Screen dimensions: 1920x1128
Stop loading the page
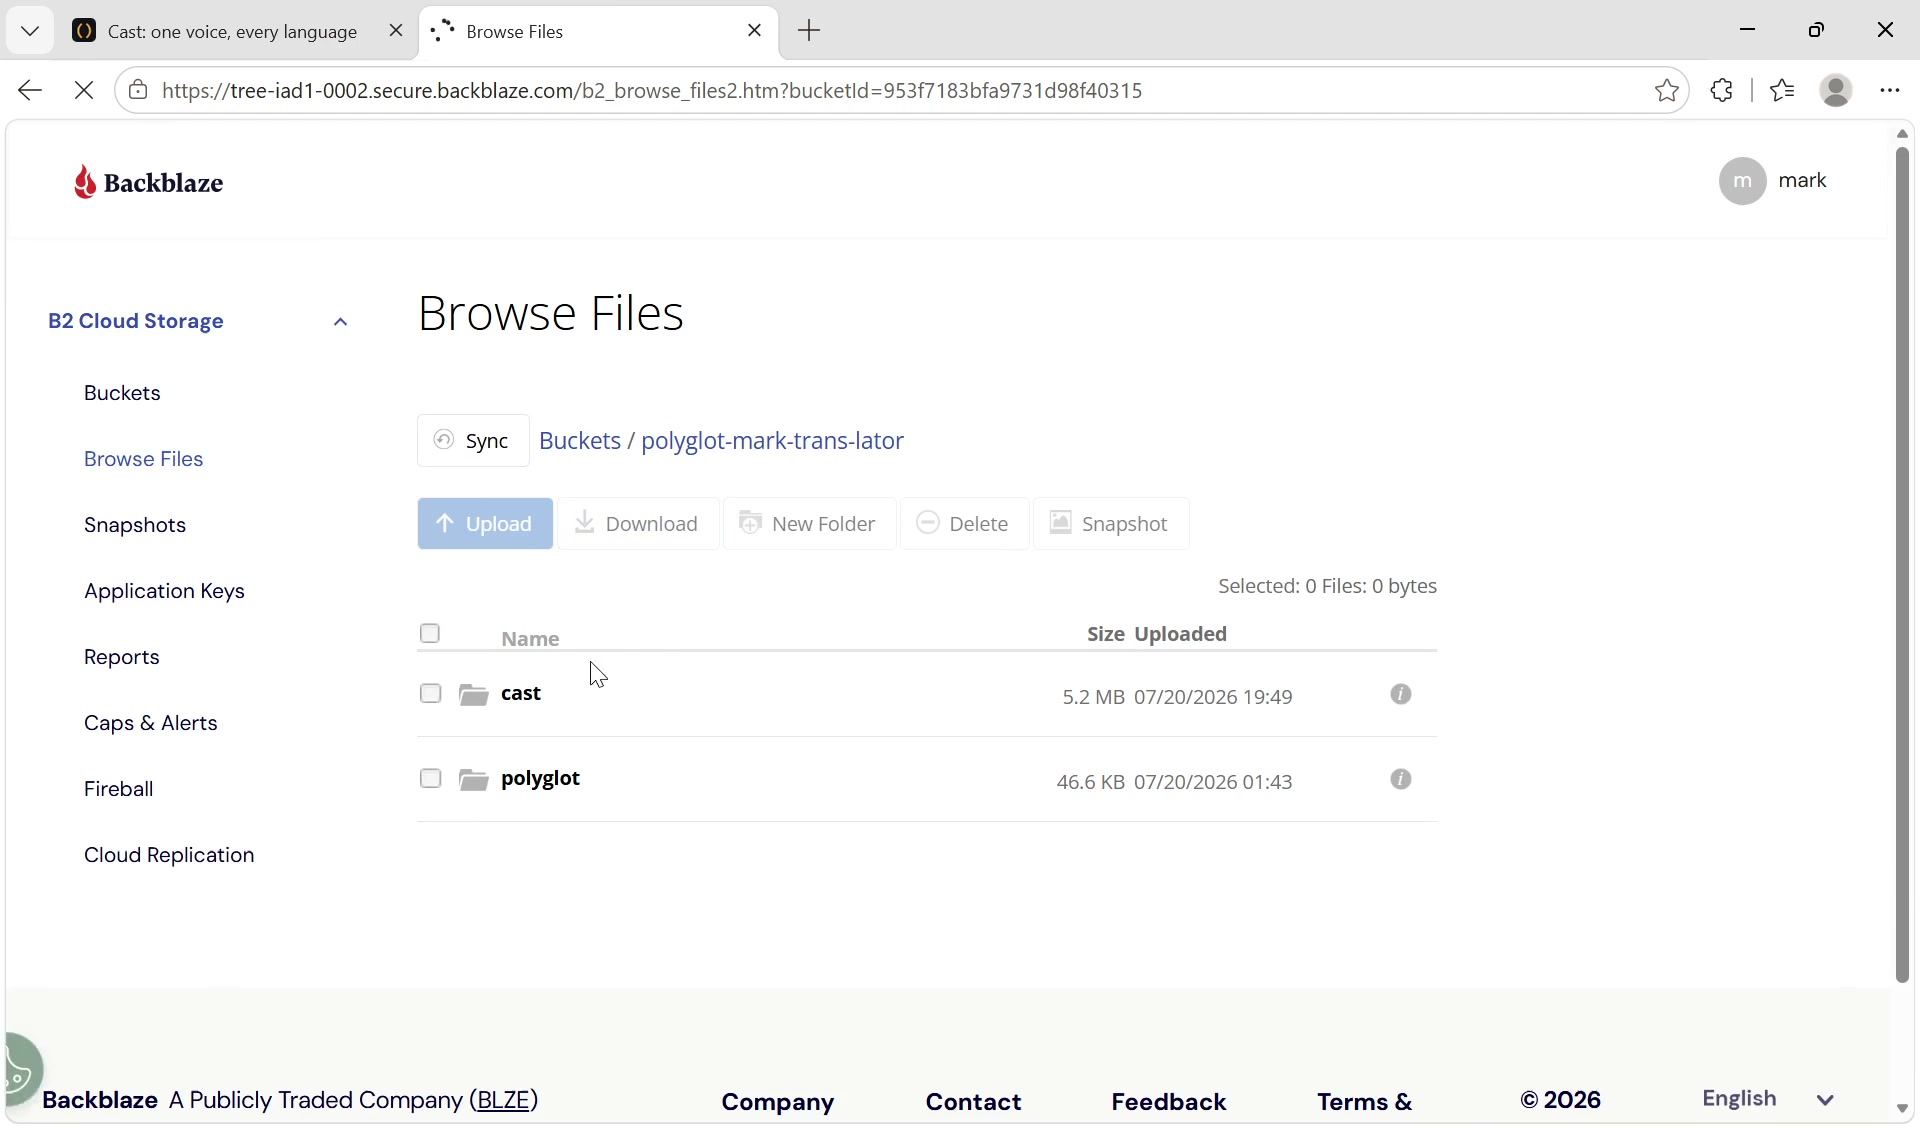pos(84,90)
